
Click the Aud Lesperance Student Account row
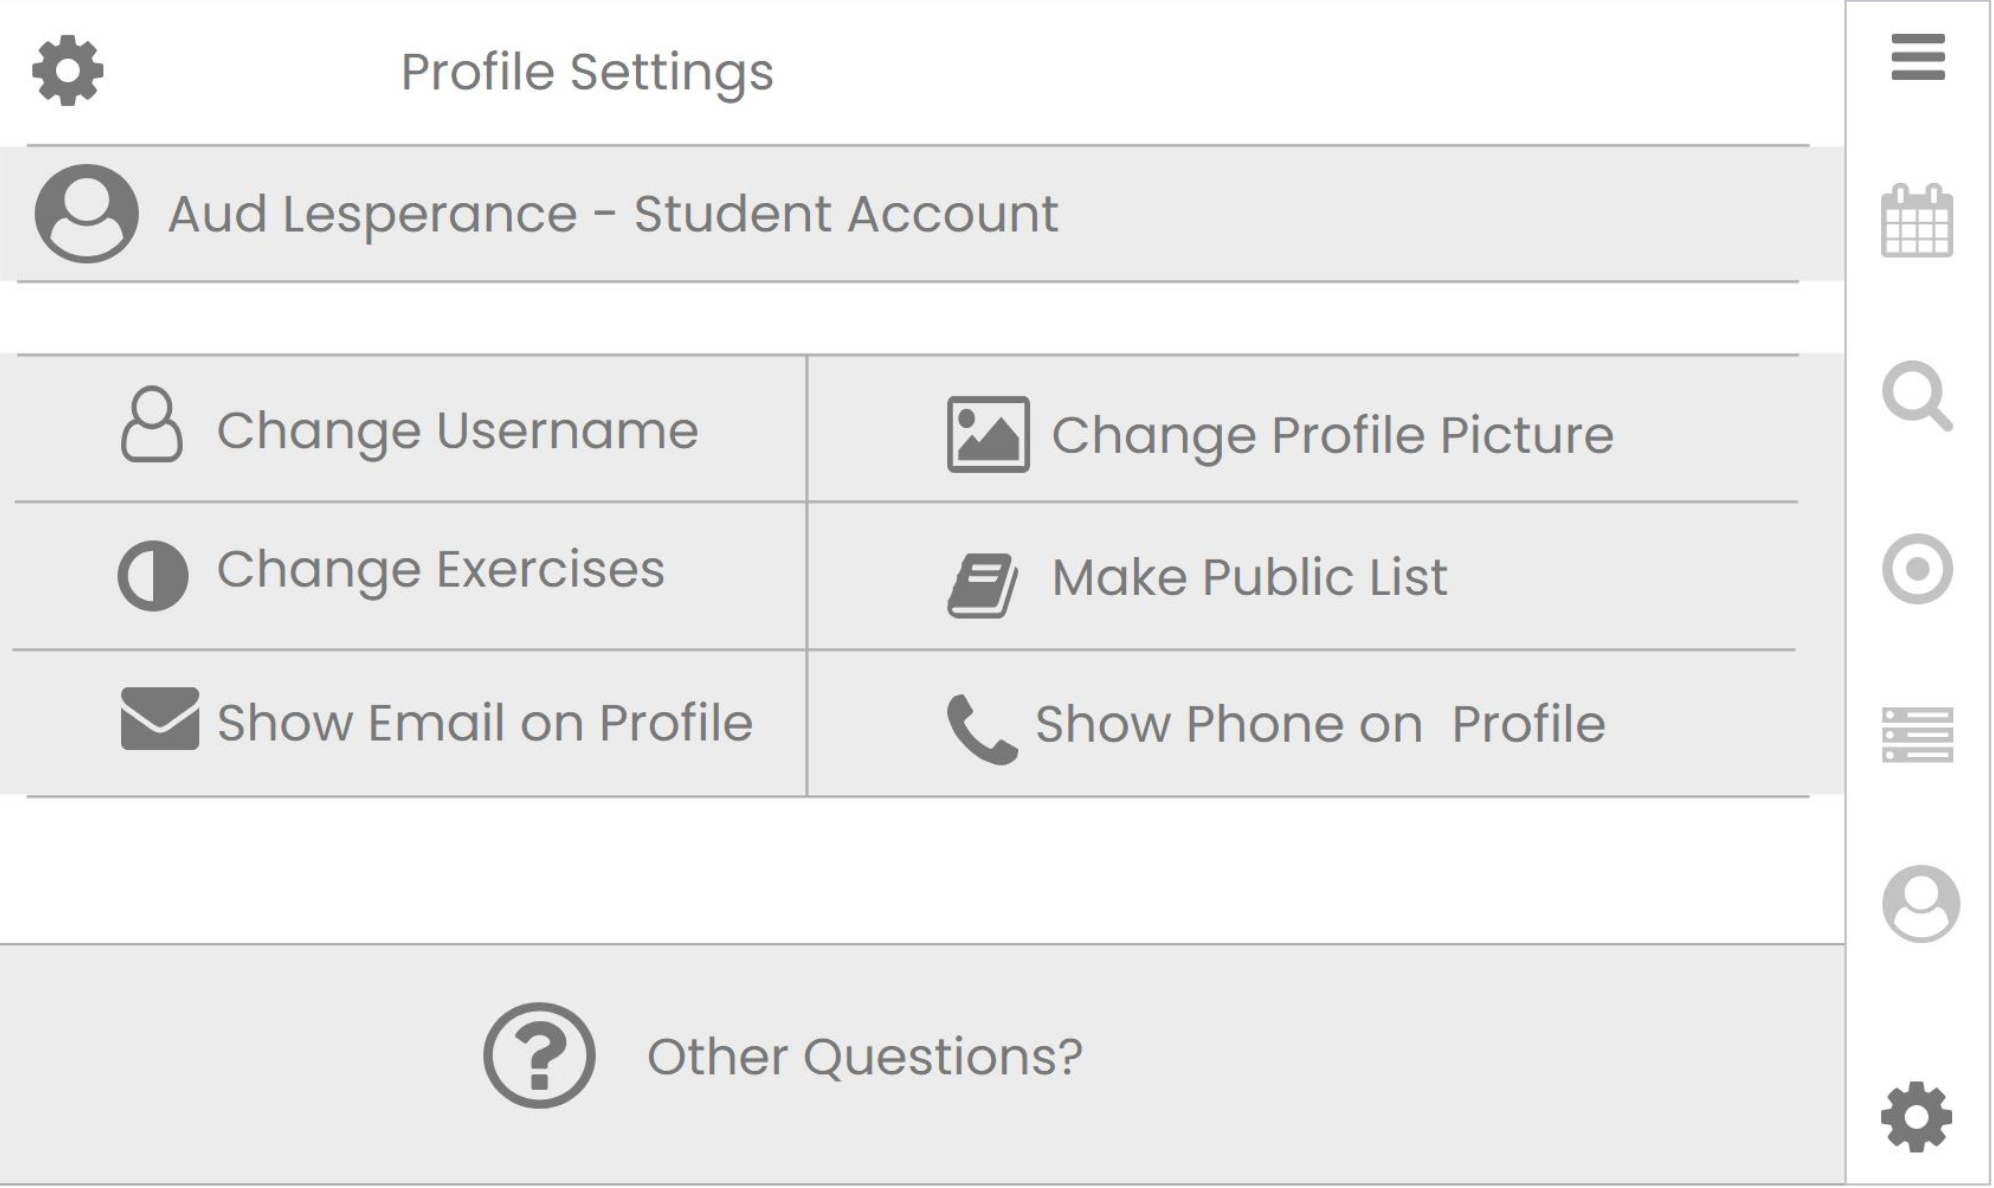tap(612, 214)
